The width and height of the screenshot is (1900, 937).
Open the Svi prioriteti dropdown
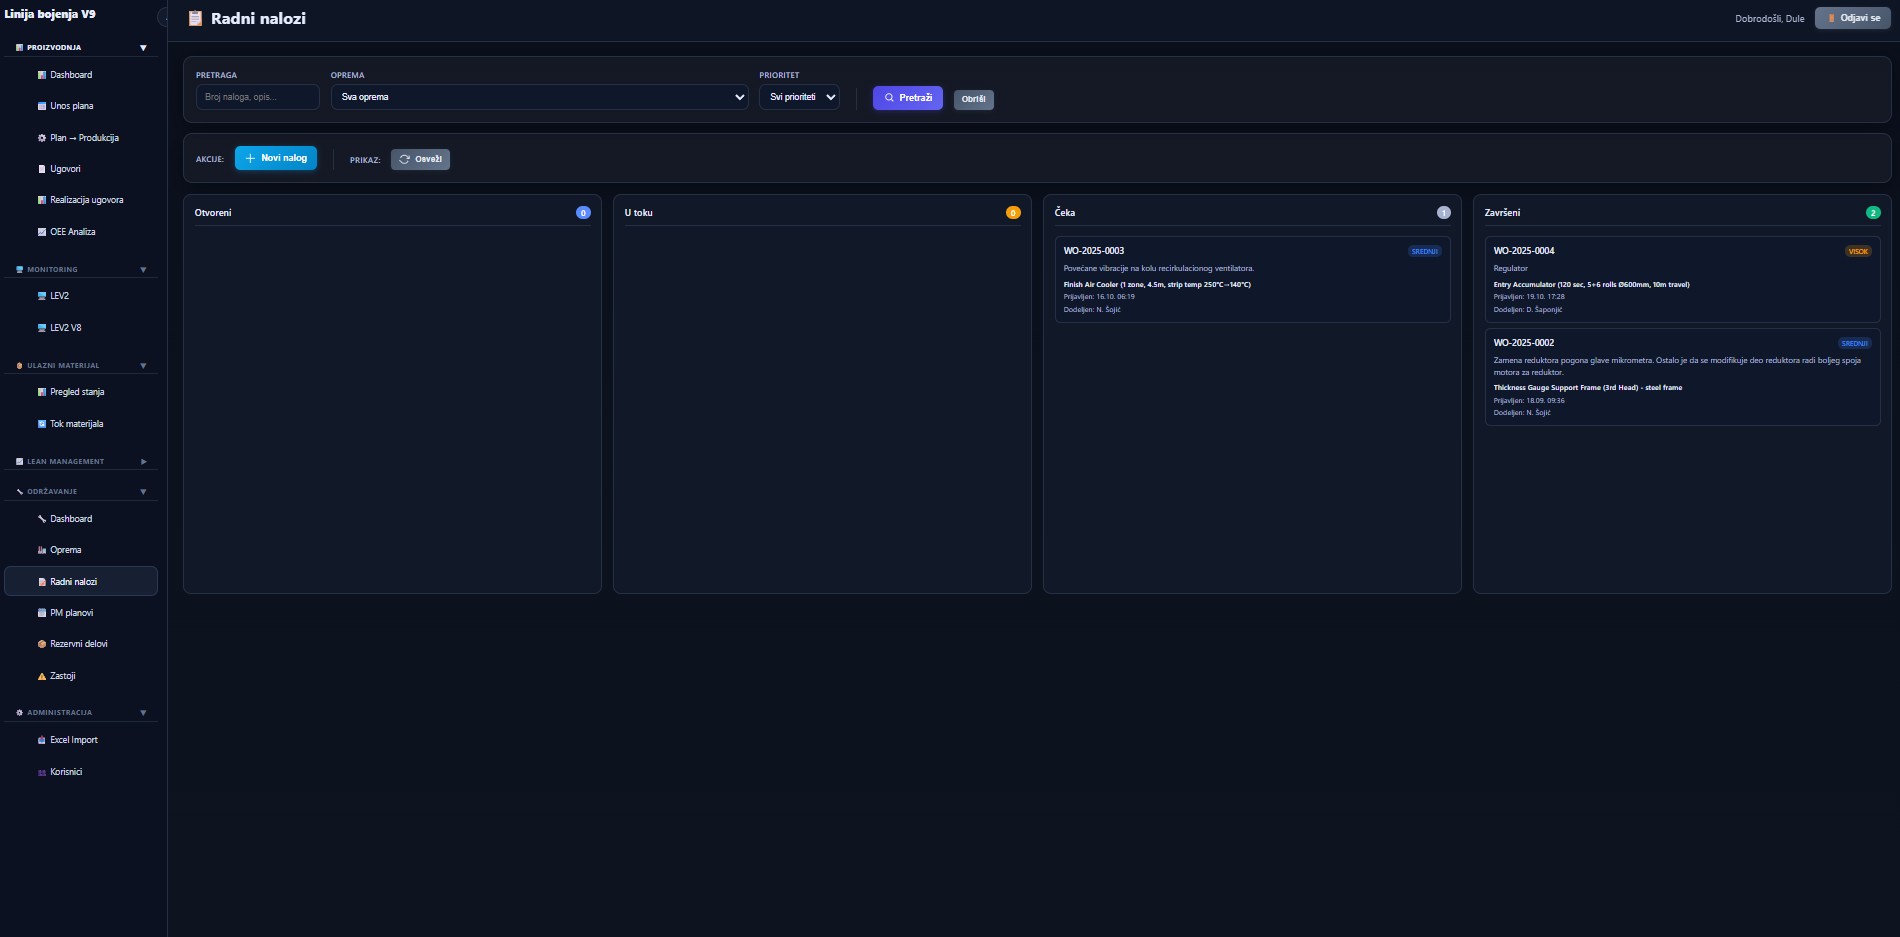799,97
